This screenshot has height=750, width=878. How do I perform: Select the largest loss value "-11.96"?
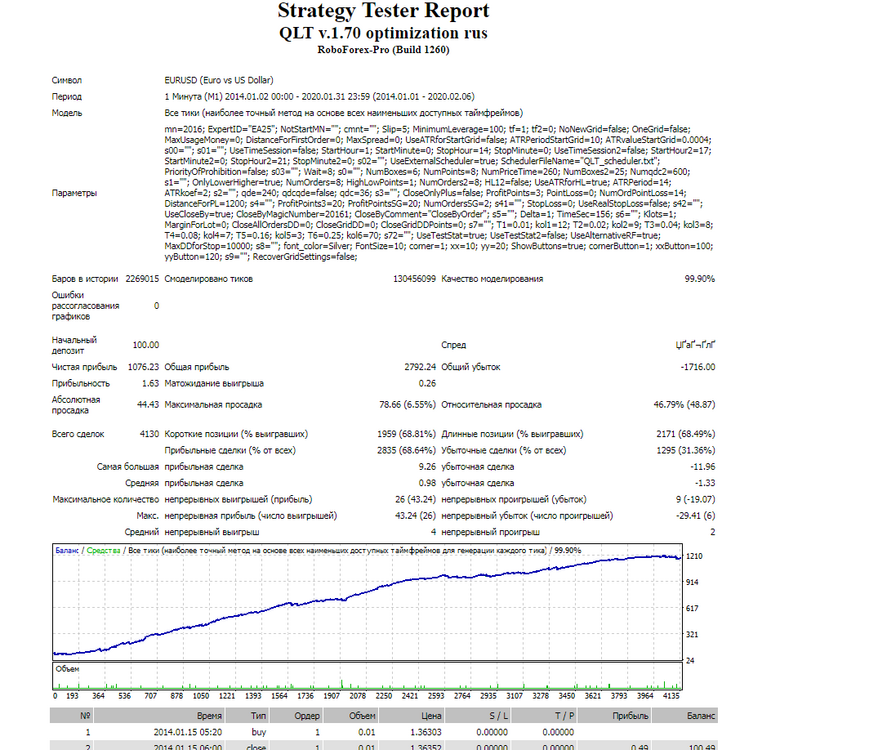point(703,467)
